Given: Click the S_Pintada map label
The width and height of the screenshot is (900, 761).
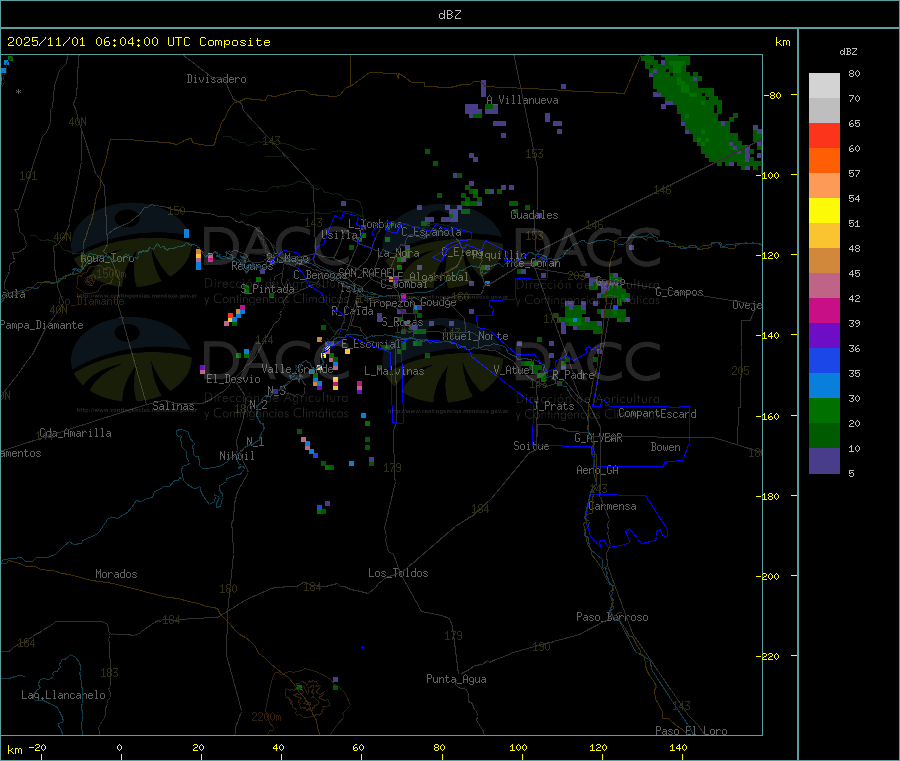Looking at the screenshot, I should tap(267, 289).
